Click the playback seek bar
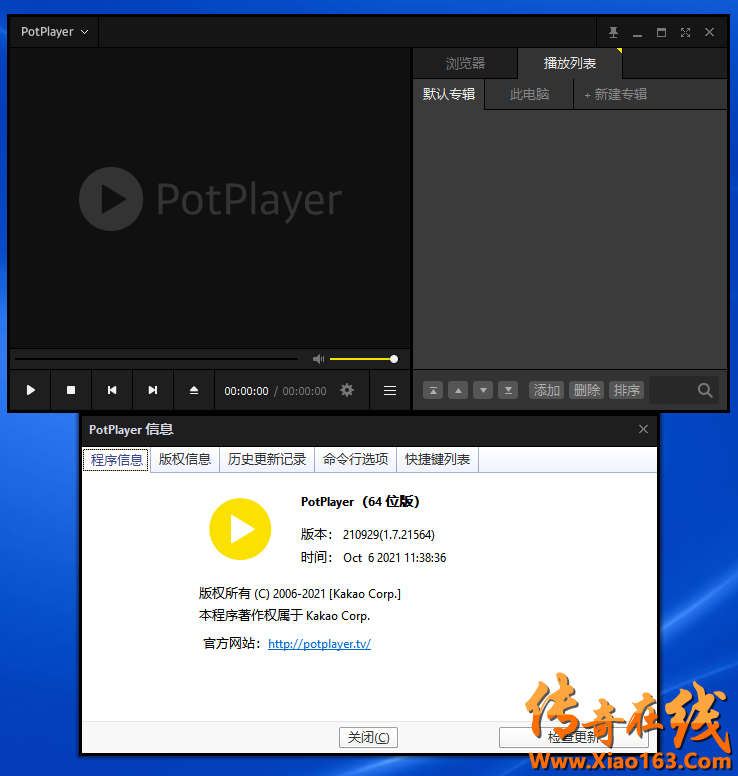Viewport: 738px width, 776px height. coord(156,359)
